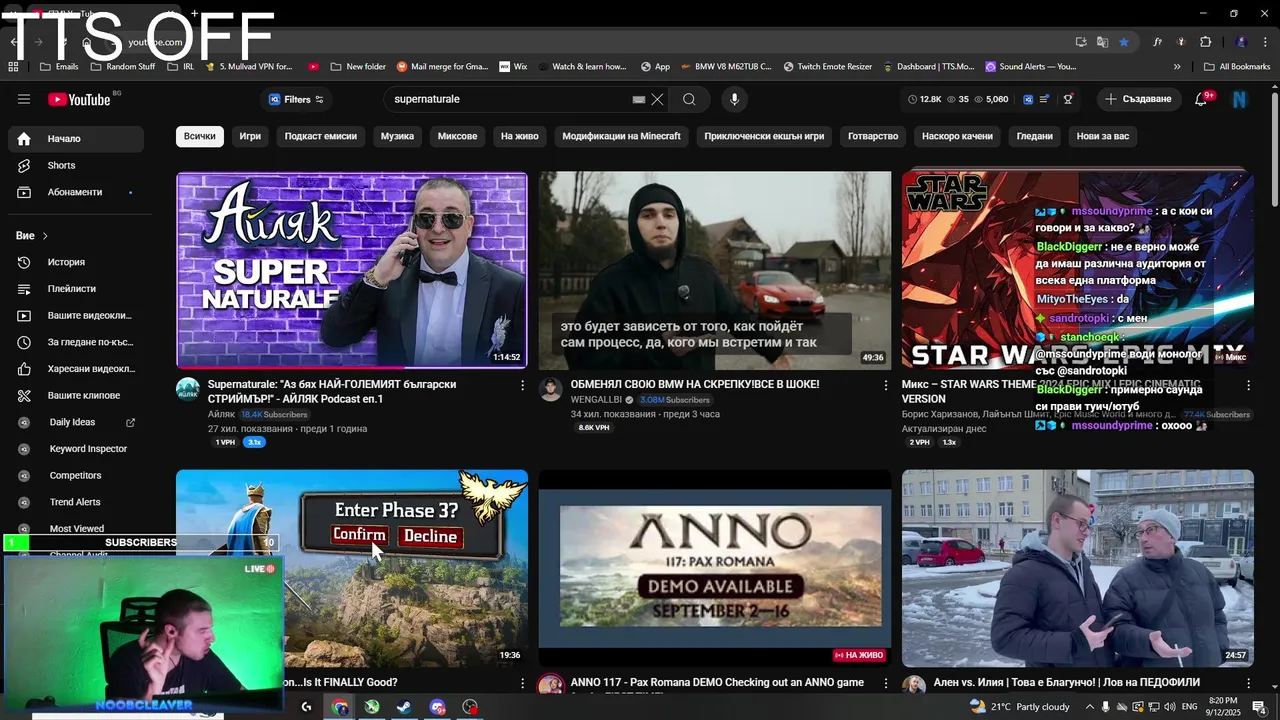Select the Нови за вас filter chip

pos(1103,136)
